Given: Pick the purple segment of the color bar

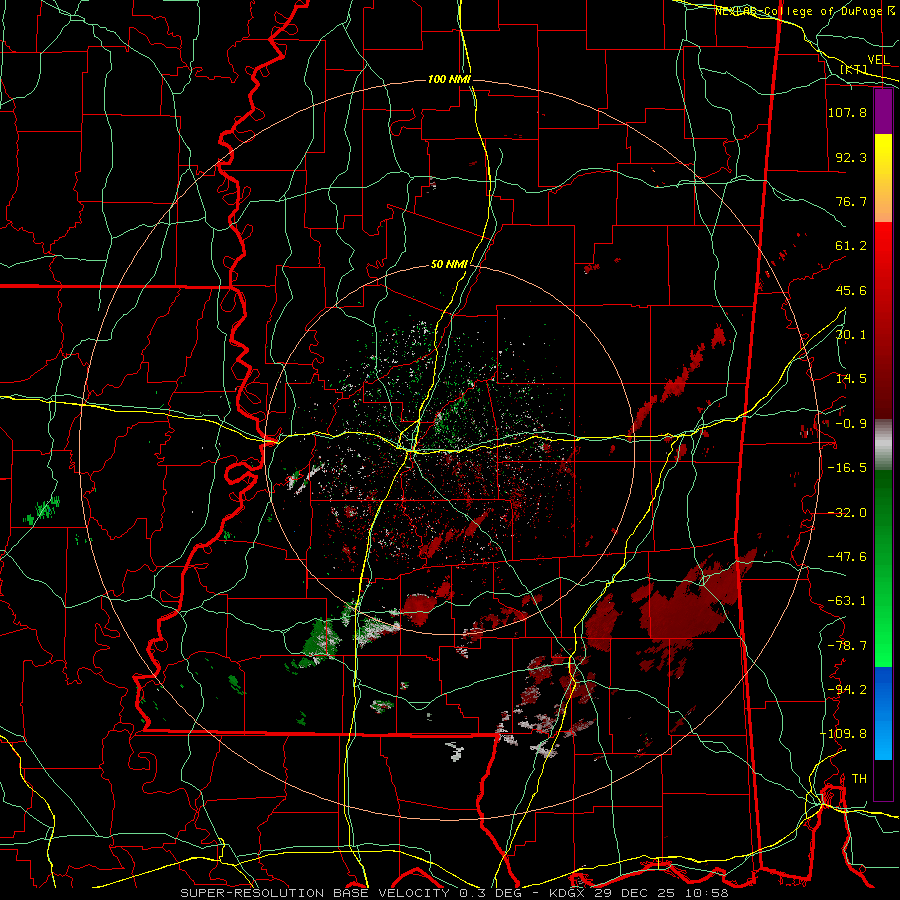Looking at the screenshot, I should tap(883, 112).
